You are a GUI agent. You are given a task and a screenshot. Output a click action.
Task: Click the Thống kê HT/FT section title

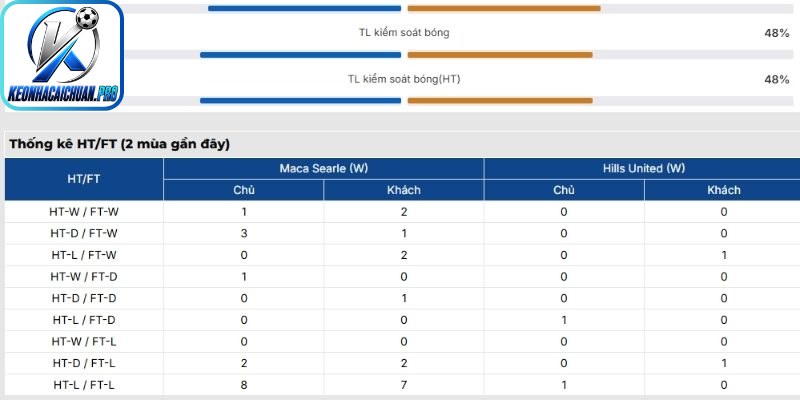coord(119,144)
